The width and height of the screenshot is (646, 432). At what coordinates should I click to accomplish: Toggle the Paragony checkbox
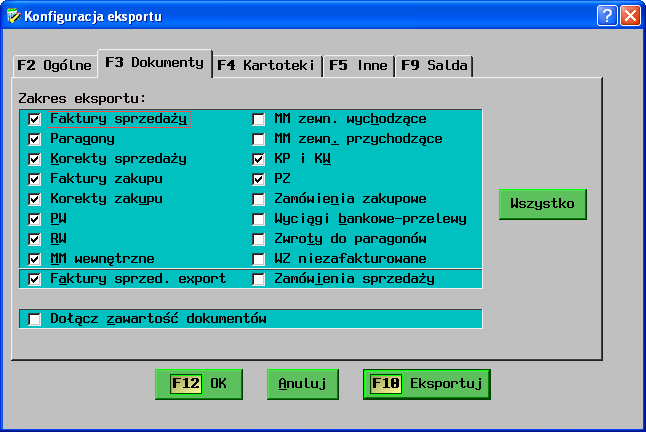pyautogui.click(x=34, y=139)
